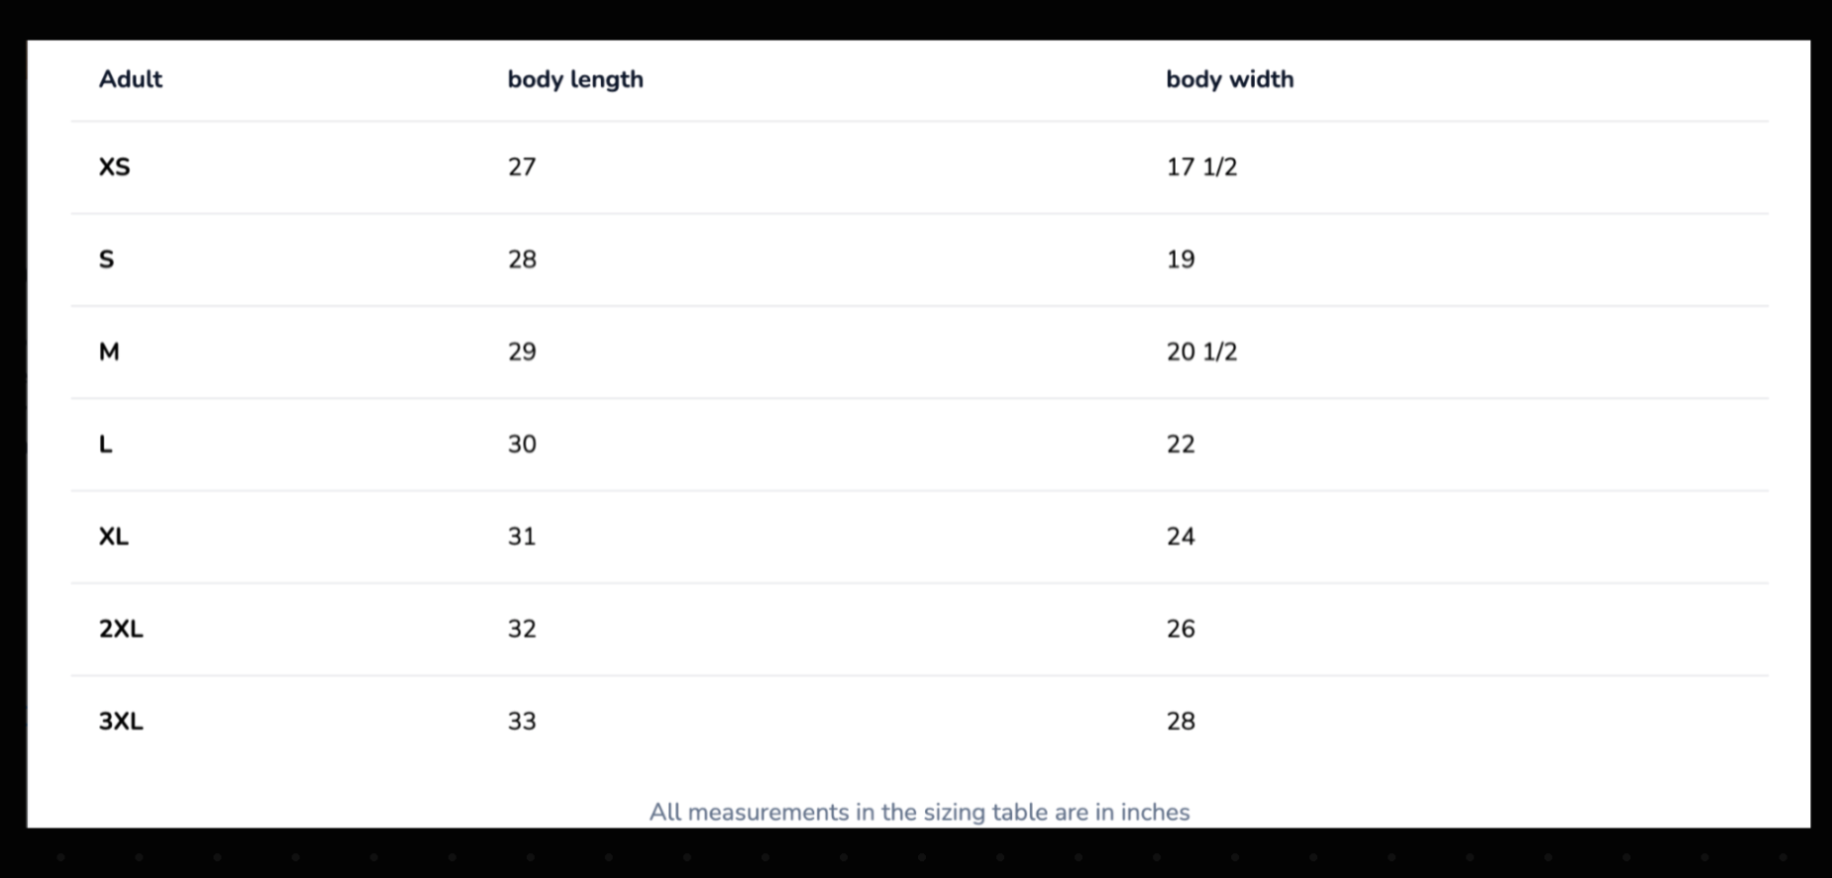Select the XL size row label
1832x878 pixels.
click(113, 537)
